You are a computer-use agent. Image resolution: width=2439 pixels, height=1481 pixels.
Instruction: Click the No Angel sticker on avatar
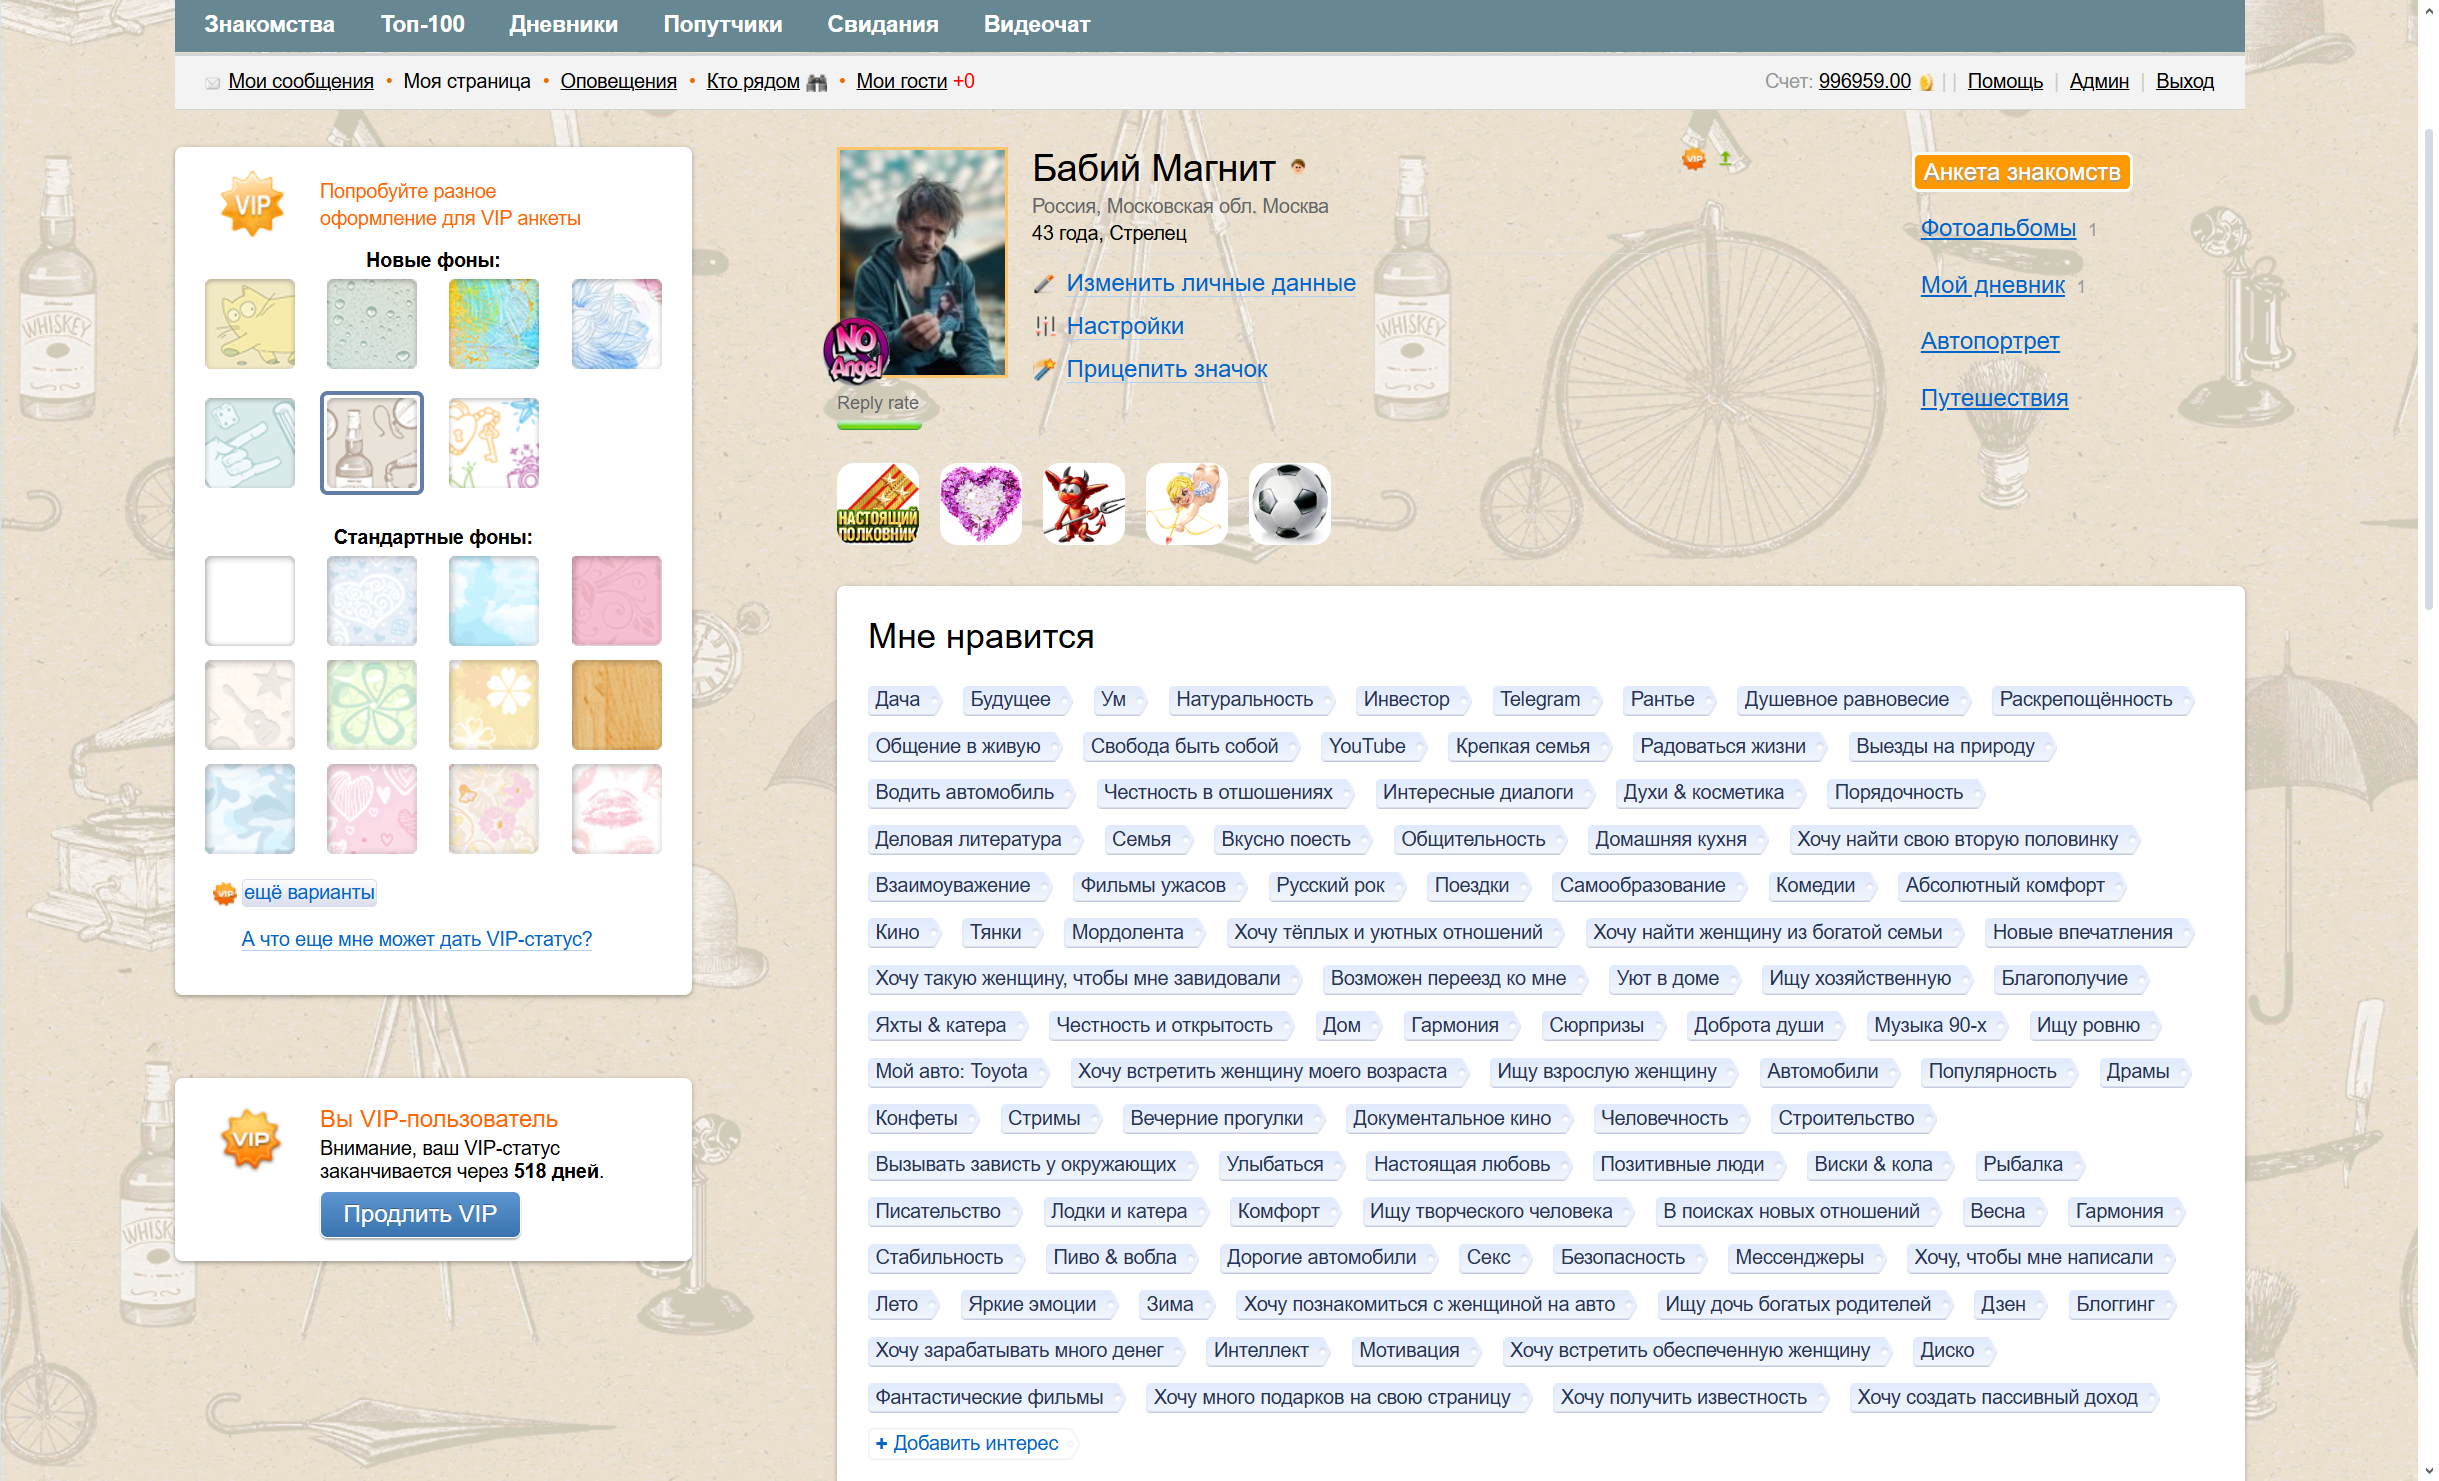(x=856, y=351)
